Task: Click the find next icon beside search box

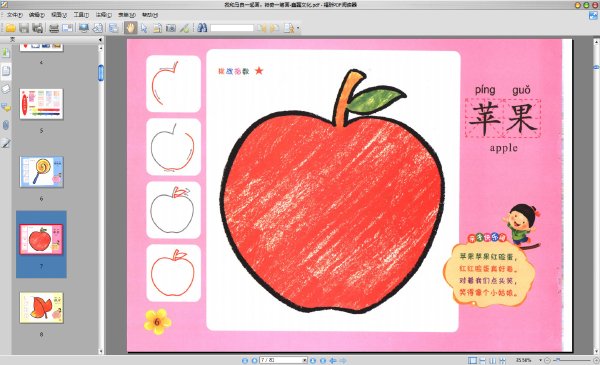Action: click(275, 28)
